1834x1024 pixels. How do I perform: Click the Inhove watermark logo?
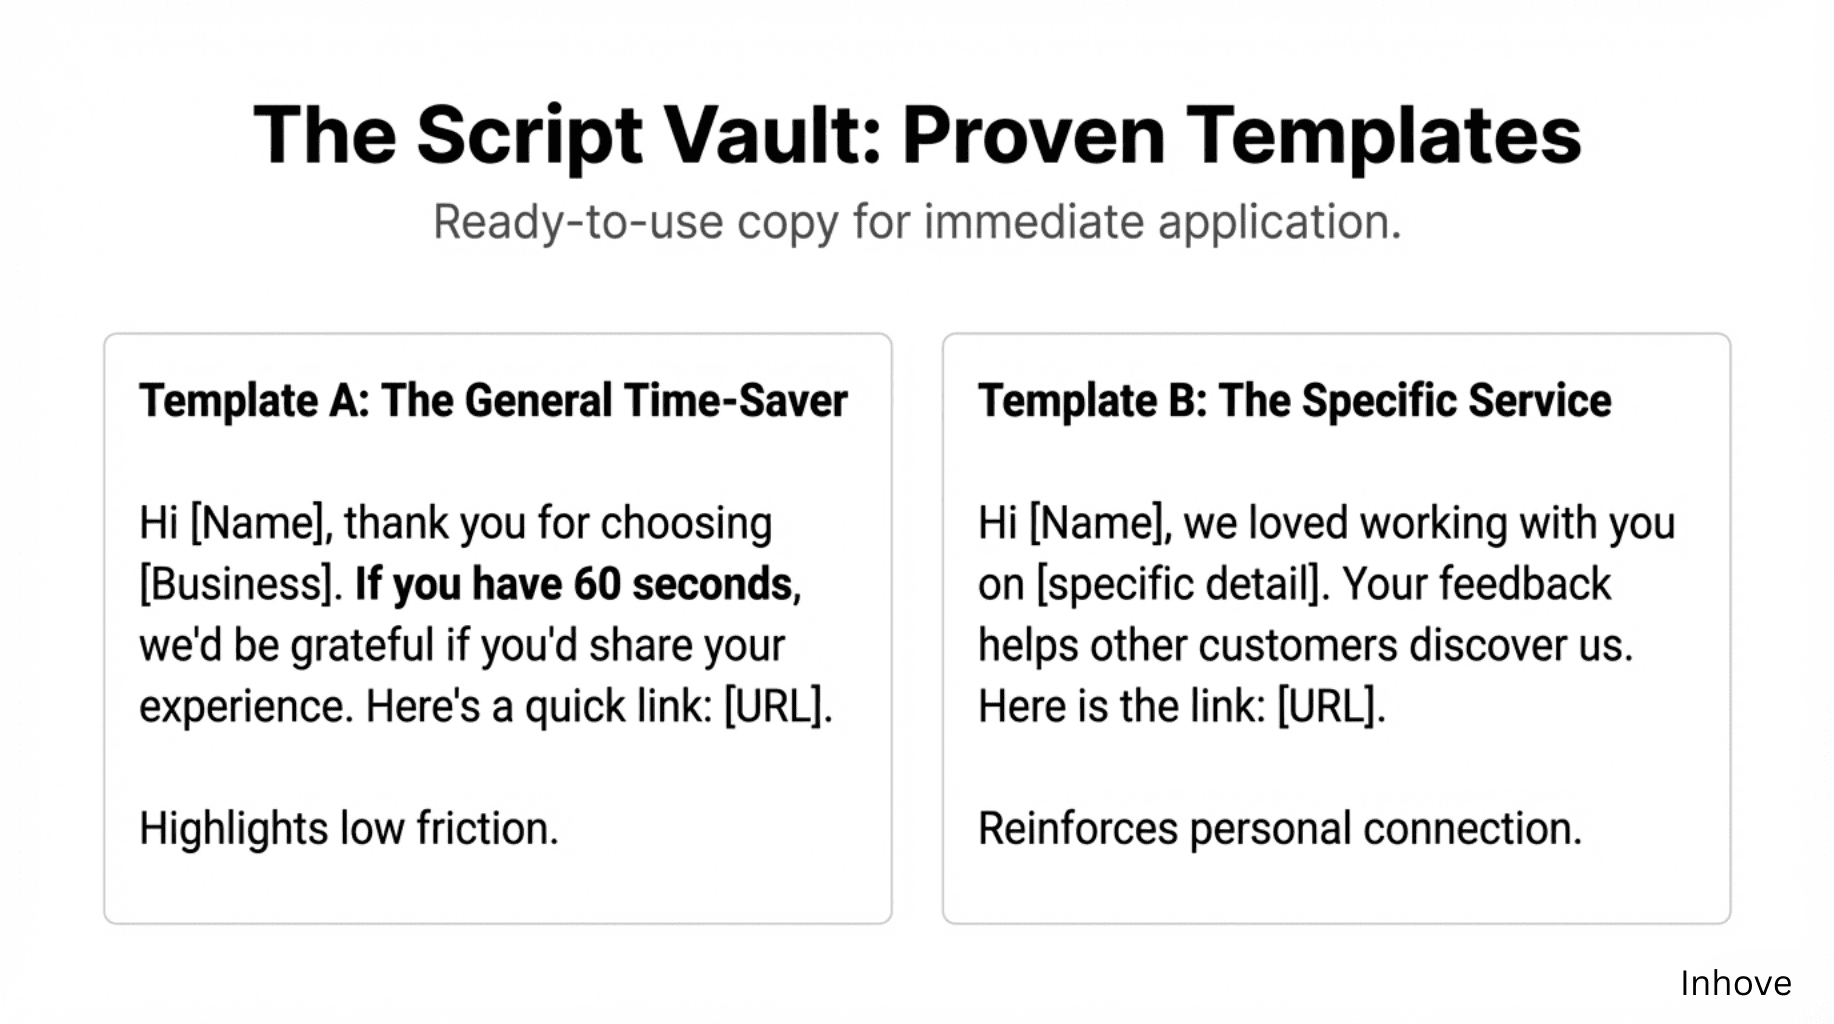[1735, 984]
